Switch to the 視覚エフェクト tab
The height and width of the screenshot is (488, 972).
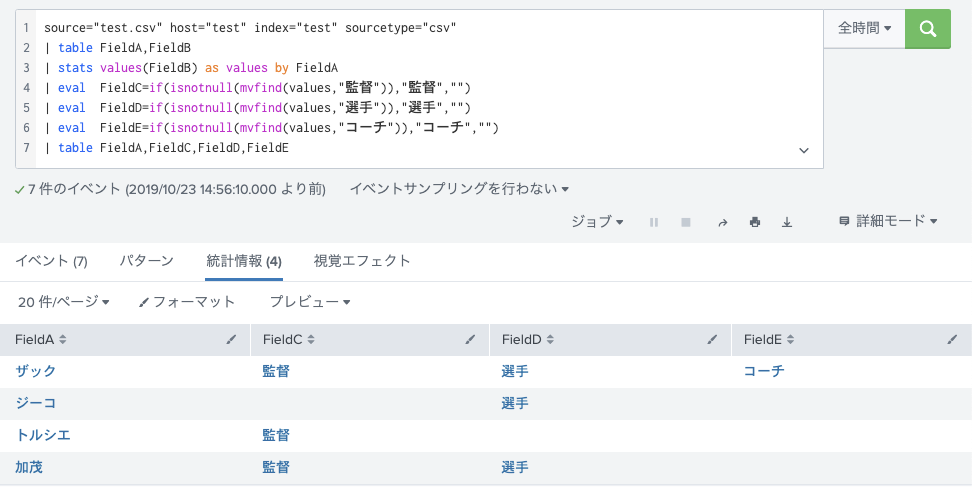362,261
